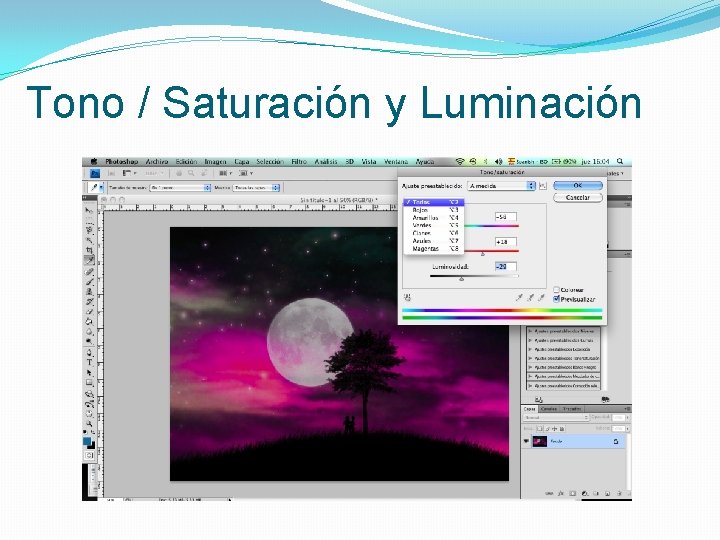Click the subtract-from-sample eyedropper icon
Image resolution: width=720 pixels, height=540 pixels.
541,298
